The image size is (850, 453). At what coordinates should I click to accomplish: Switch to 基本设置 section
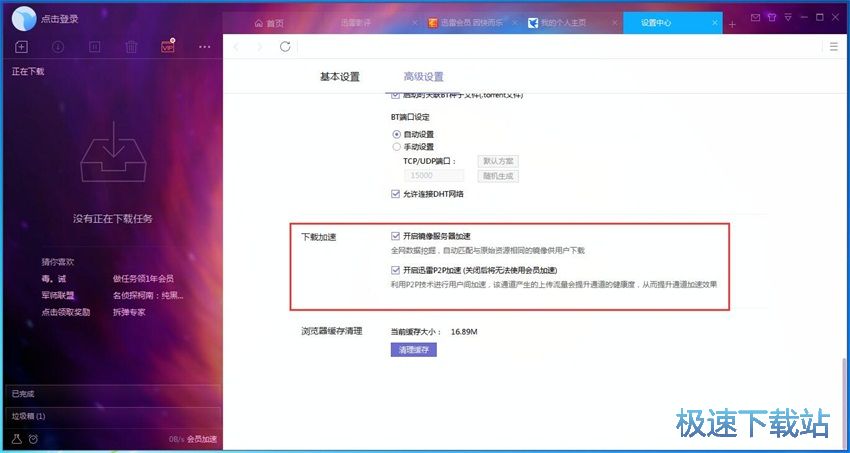pyautogui.click(x=340, y=77)
